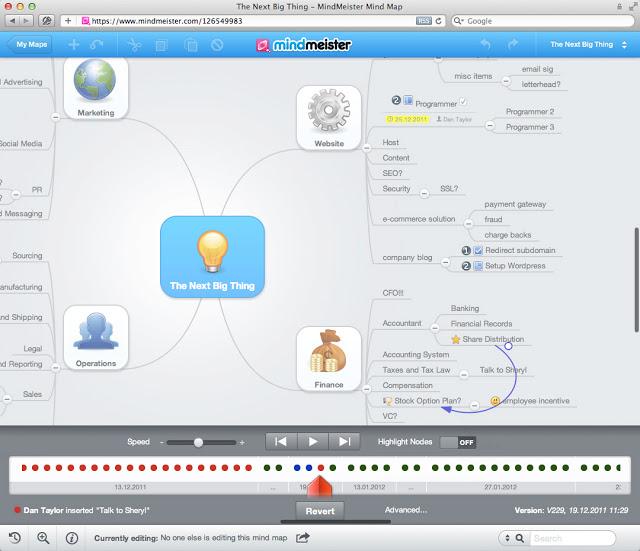Click the Dan Taylor assignee label
The width and height of the screenshot is (640, 551).
454,119
